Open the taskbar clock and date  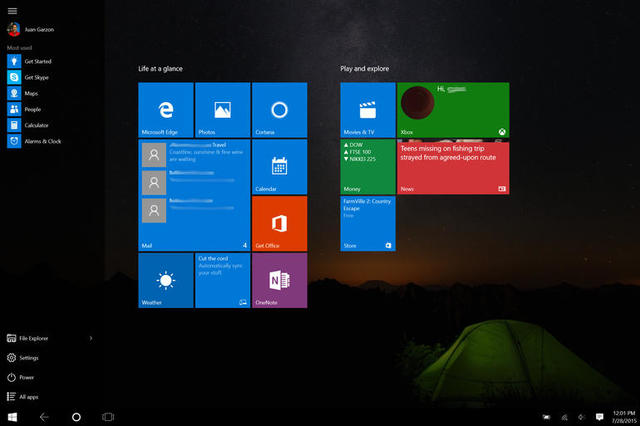pyautogui.click(x=624, y=417)
